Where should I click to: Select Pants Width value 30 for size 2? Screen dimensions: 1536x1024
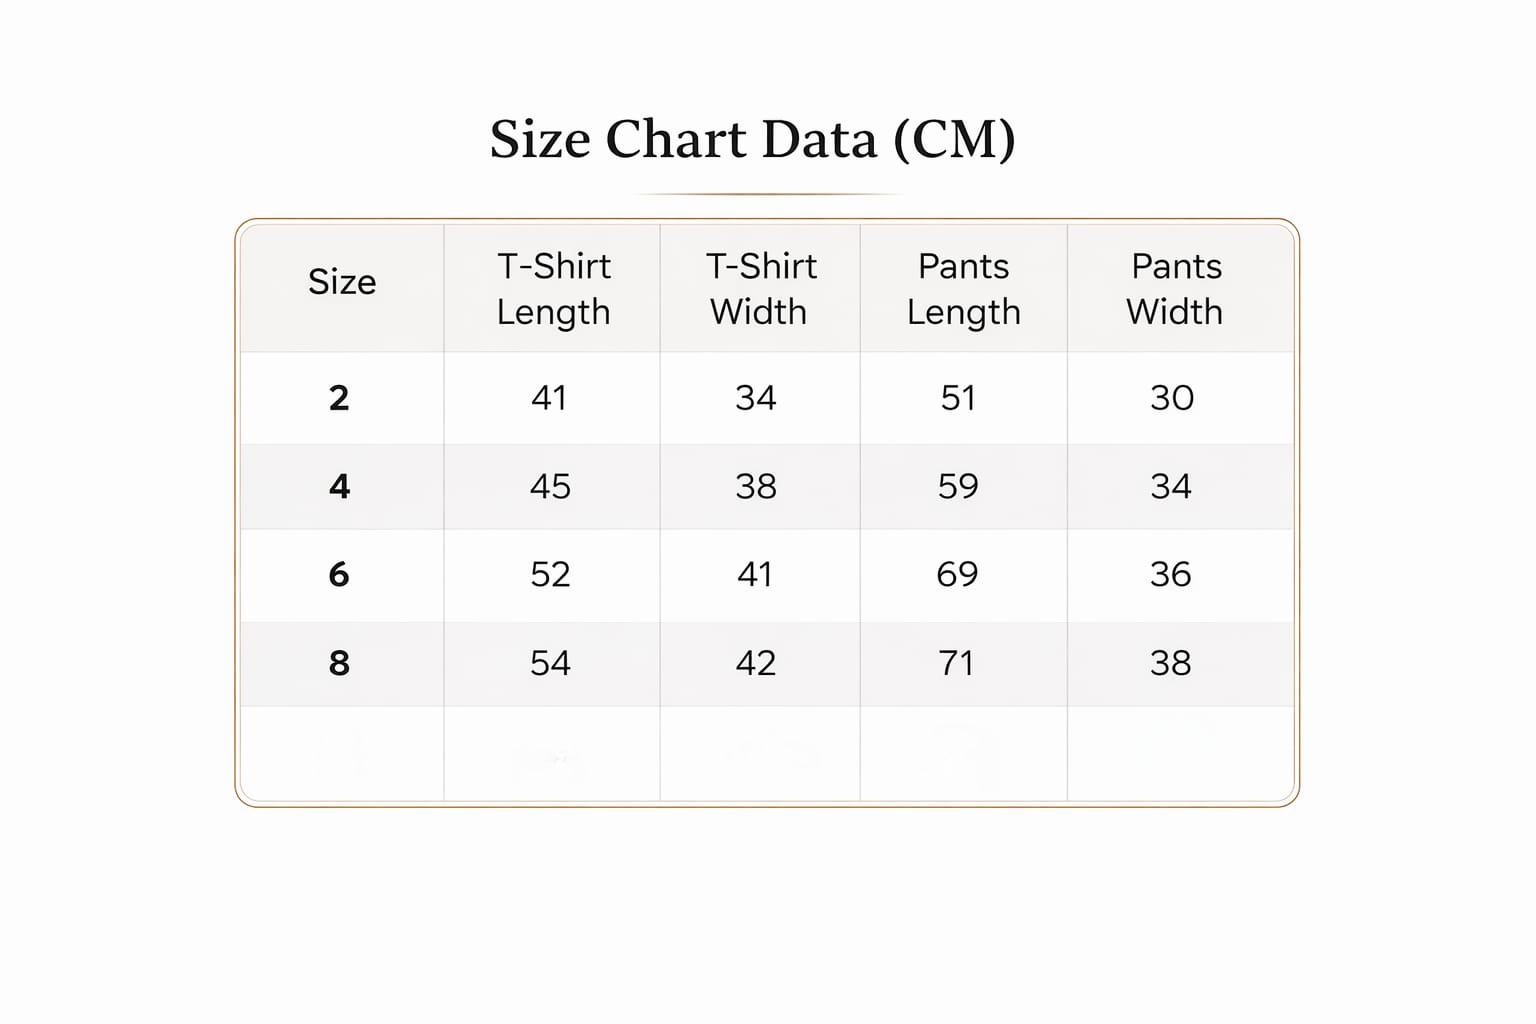coord(1171,398)
